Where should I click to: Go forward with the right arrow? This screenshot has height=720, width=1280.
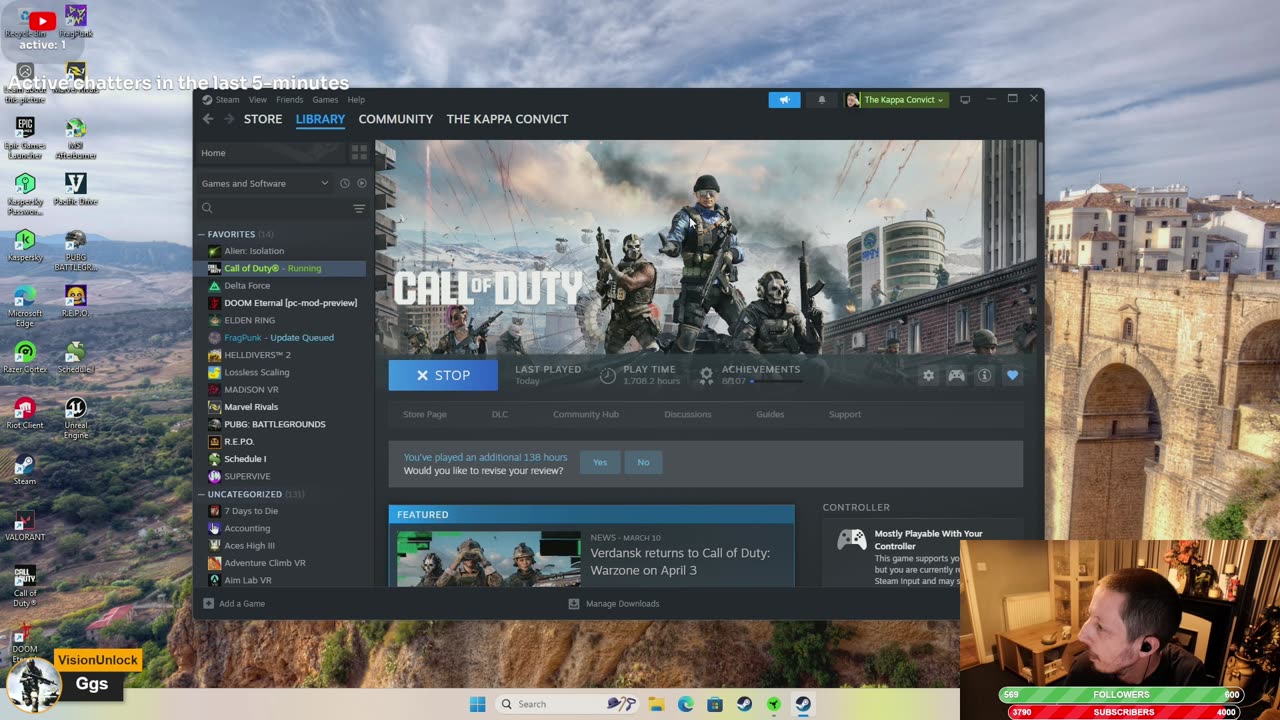click(x=229, y=119)
